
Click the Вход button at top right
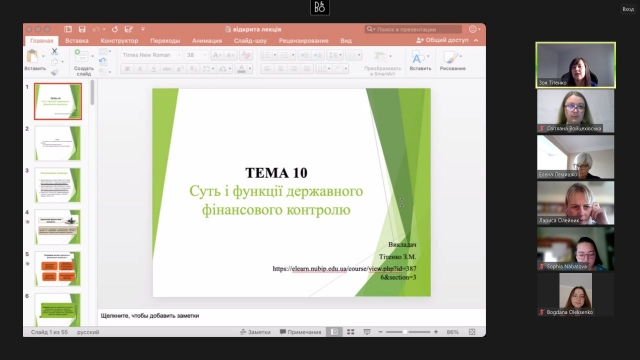click(x=628, y=9)
